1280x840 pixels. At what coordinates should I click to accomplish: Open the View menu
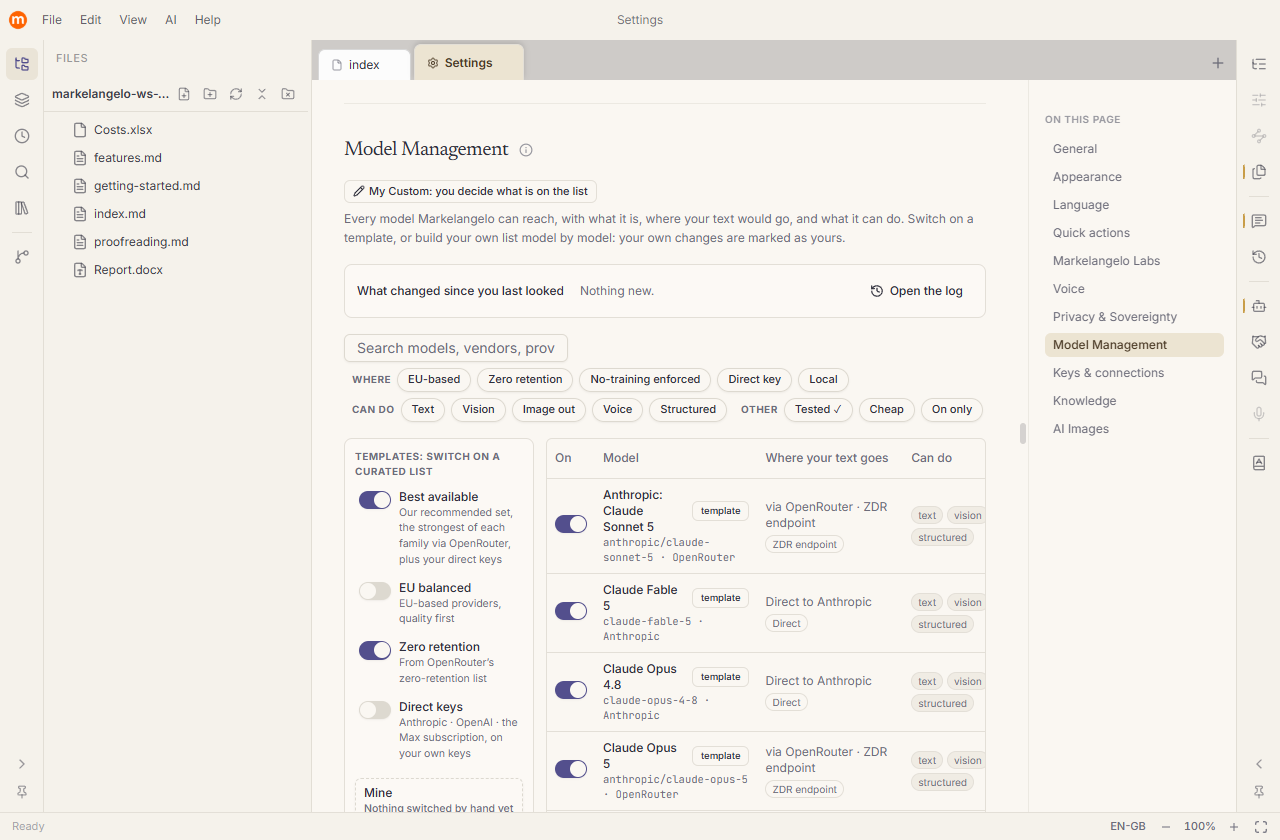coord(133,20)
